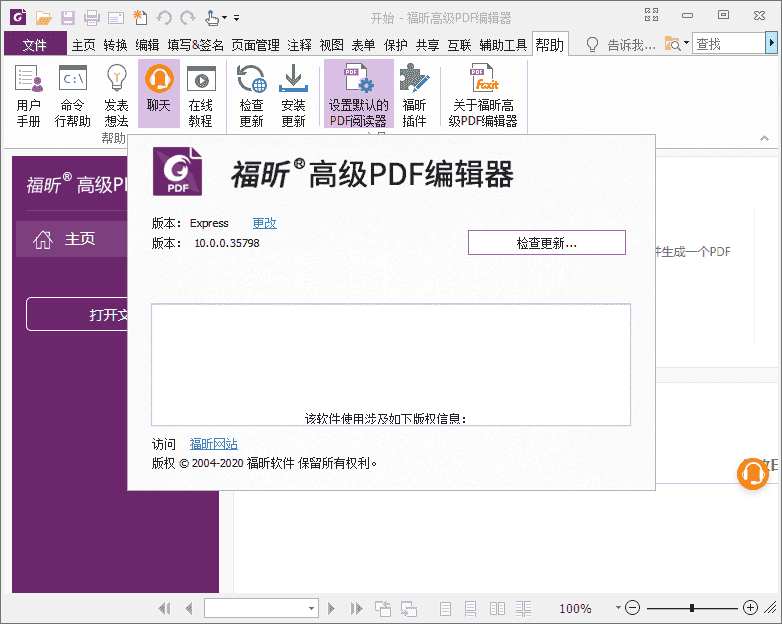
Task: Click Check for Updates ribbon icon (检查更新)
Action: [x=251, y=95]
